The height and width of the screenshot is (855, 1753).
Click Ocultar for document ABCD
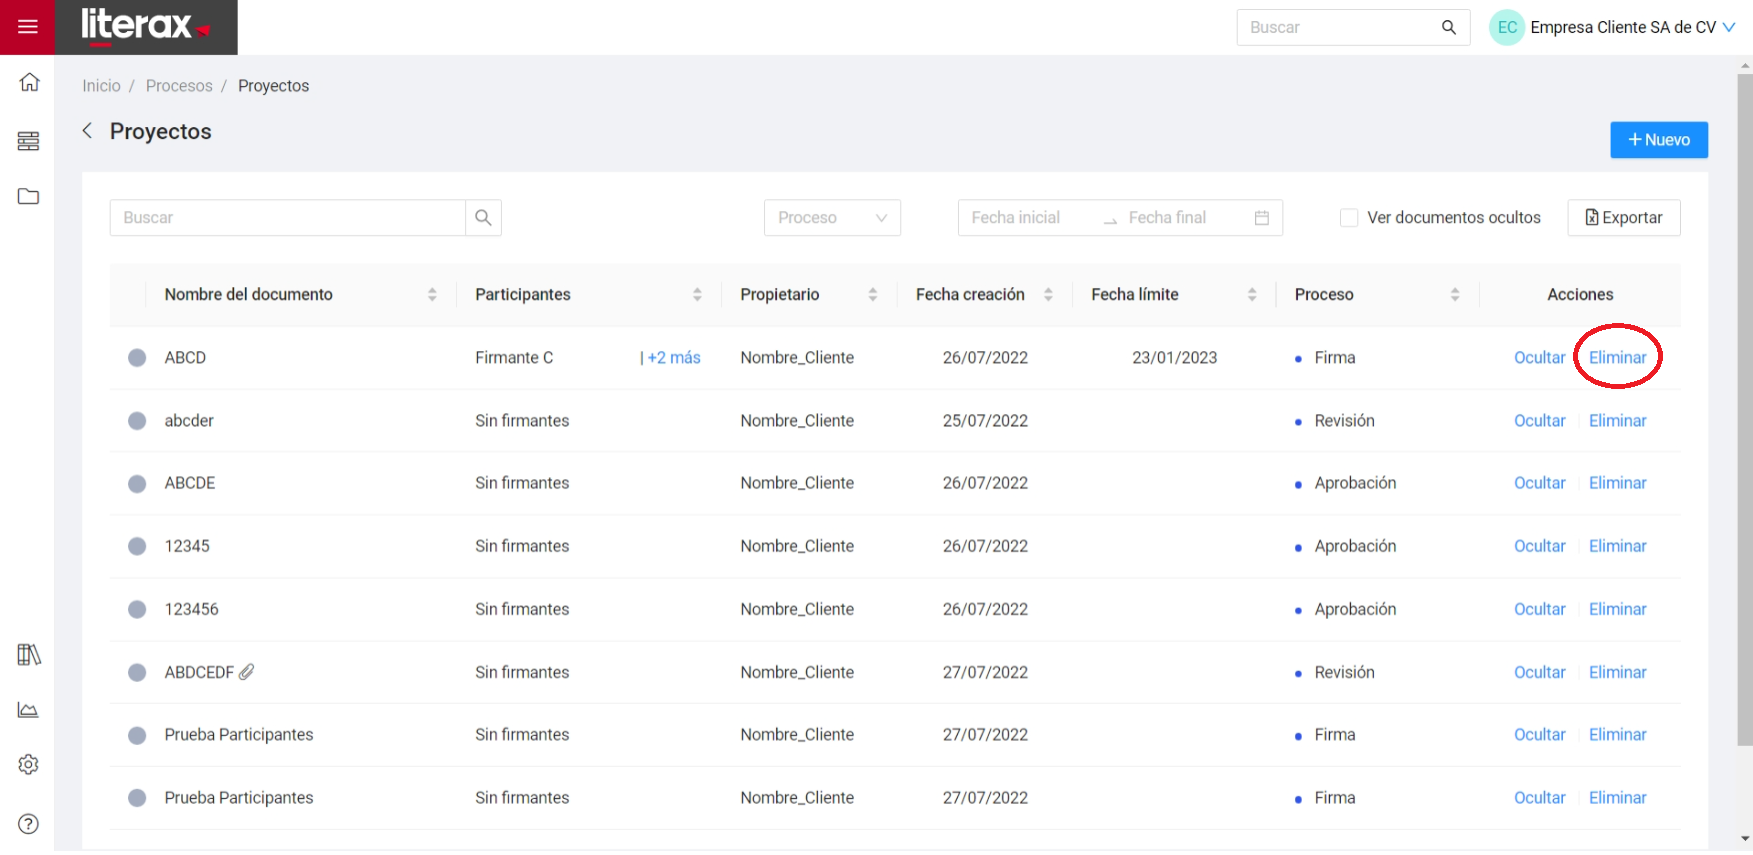(x=1539, y=357)
